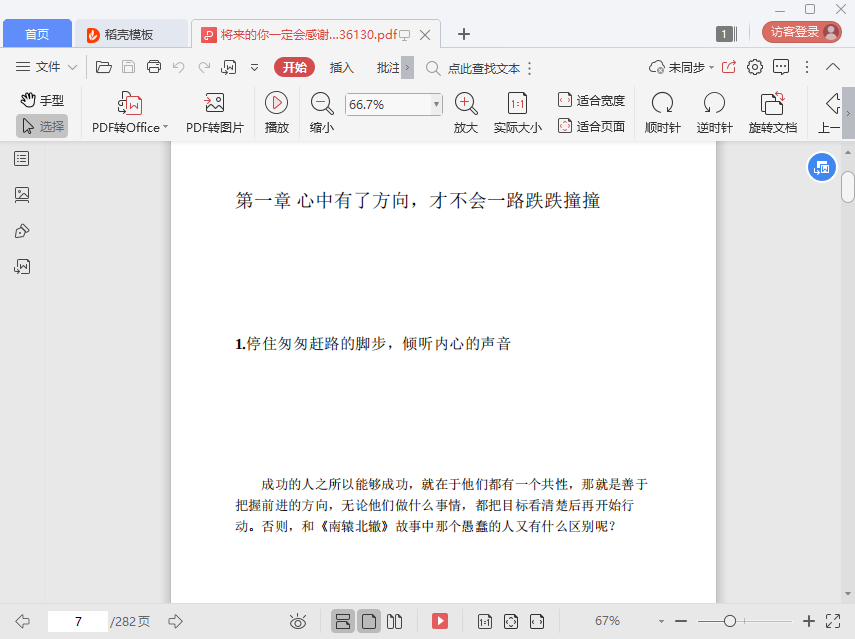
Task: Toggle continuous scrolling view mode
Action: [x=343, y=621]
